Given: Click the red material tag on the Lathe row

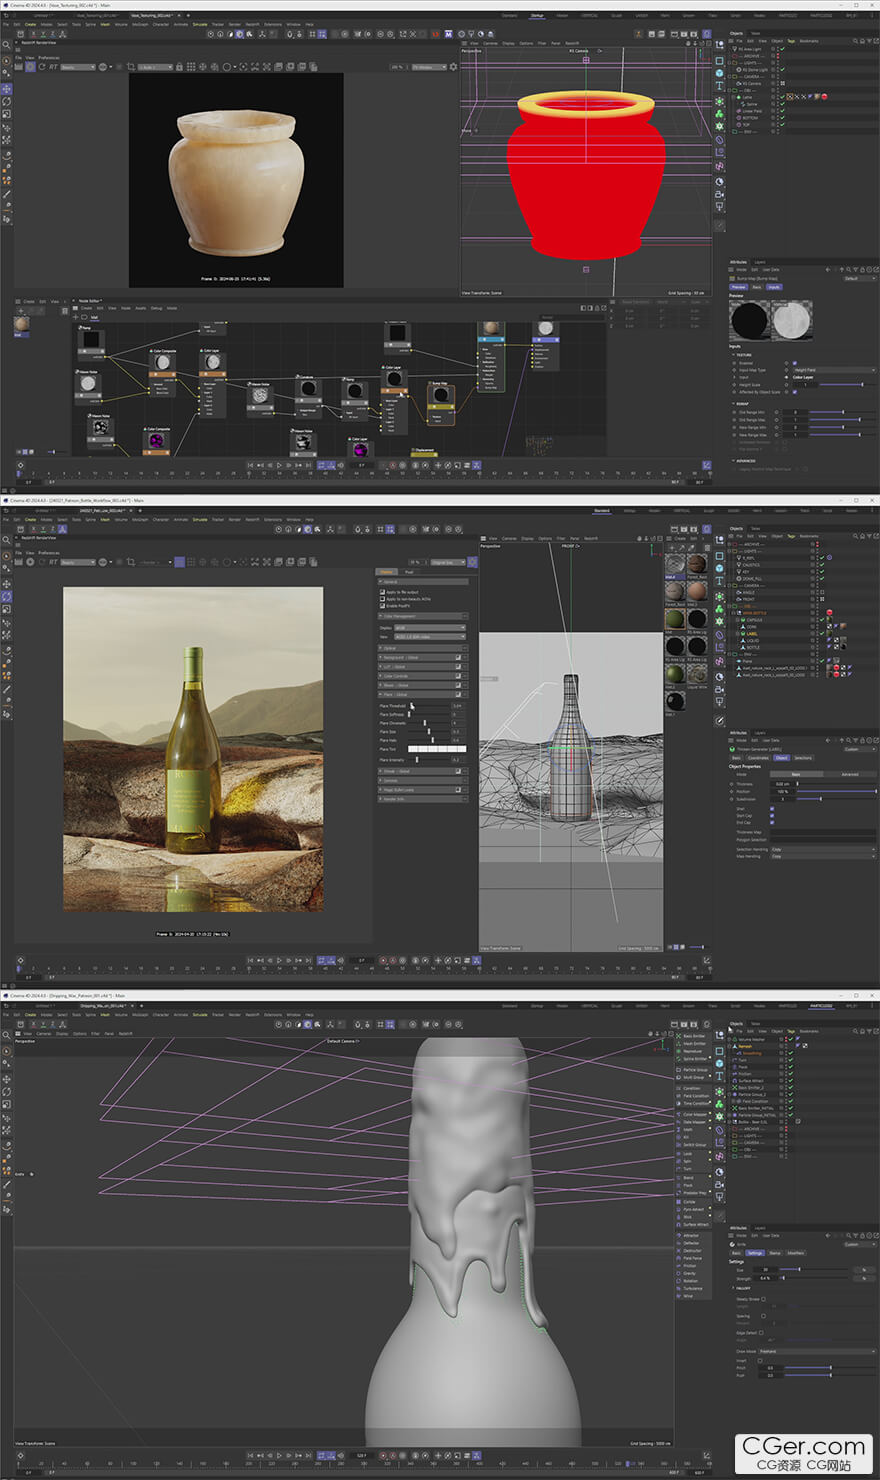Looking at the screenshot, I should (824, 97).
